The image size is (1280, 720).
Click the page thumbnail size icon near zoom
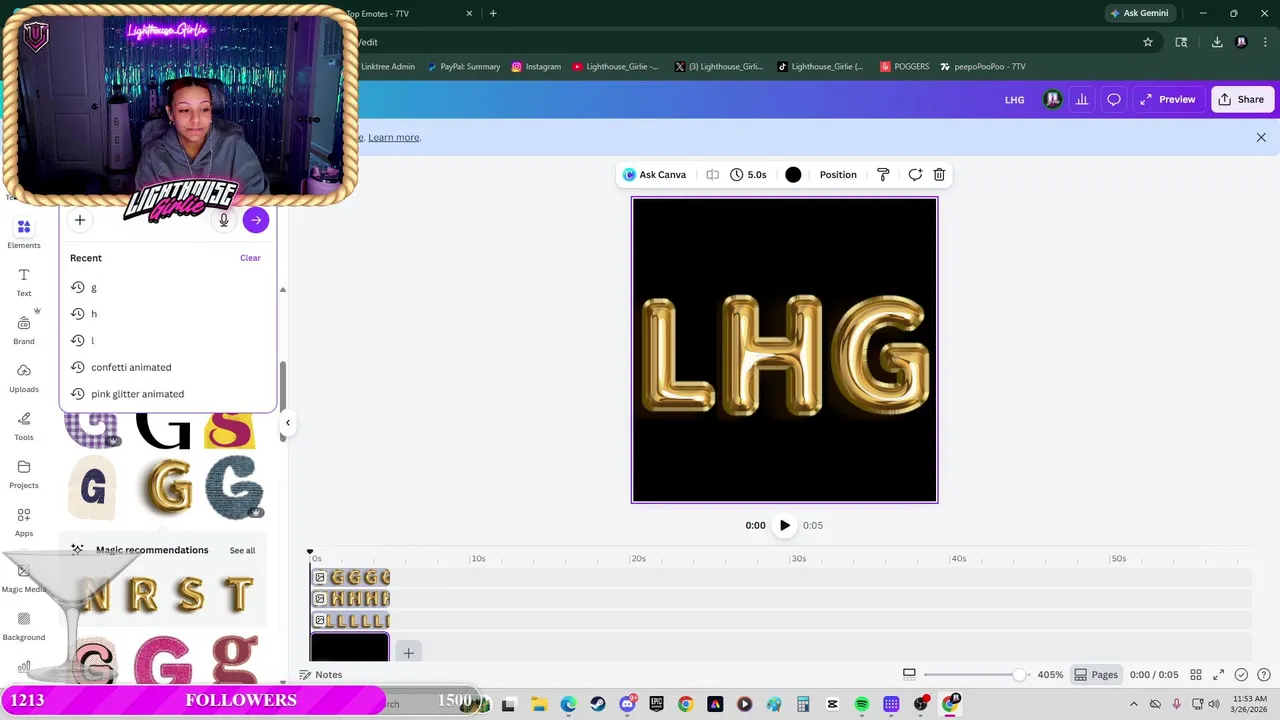pyautogui.click(x=909, y=674)
